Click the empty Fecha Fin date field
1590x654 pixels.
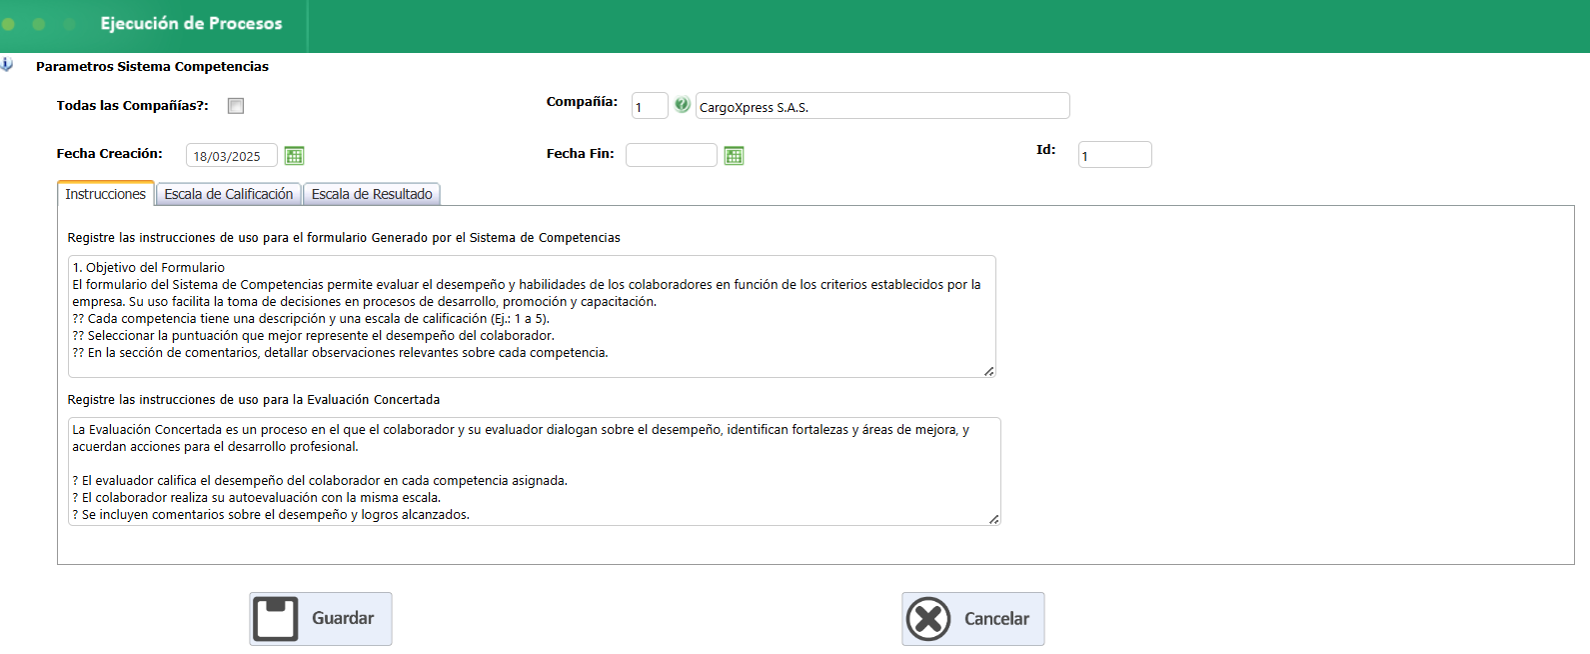tap(671, 155)
